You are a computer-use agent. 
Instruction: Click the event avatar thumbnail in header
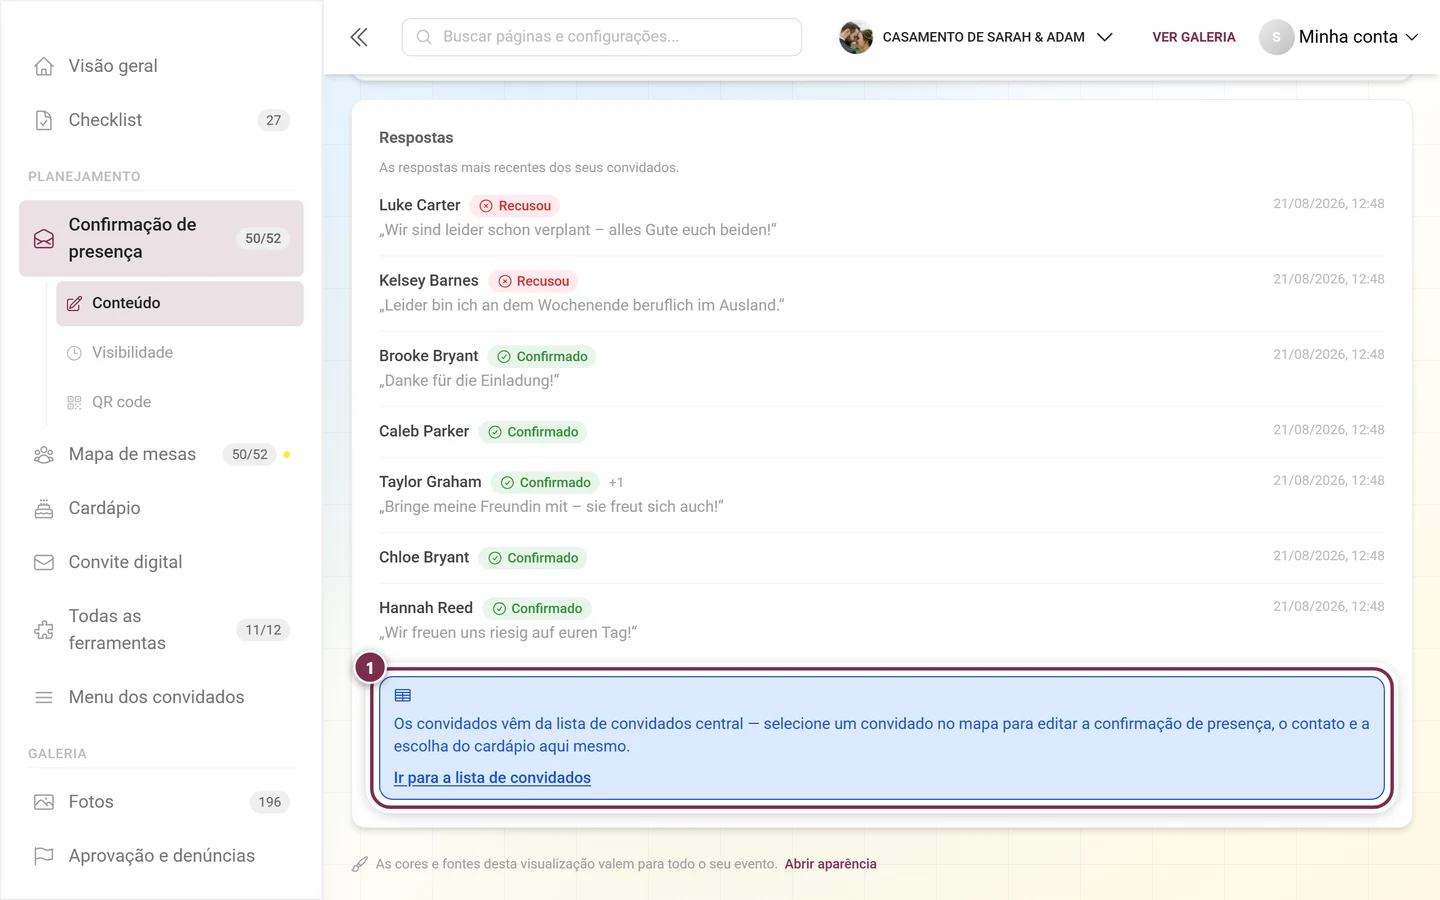point(855,37)
